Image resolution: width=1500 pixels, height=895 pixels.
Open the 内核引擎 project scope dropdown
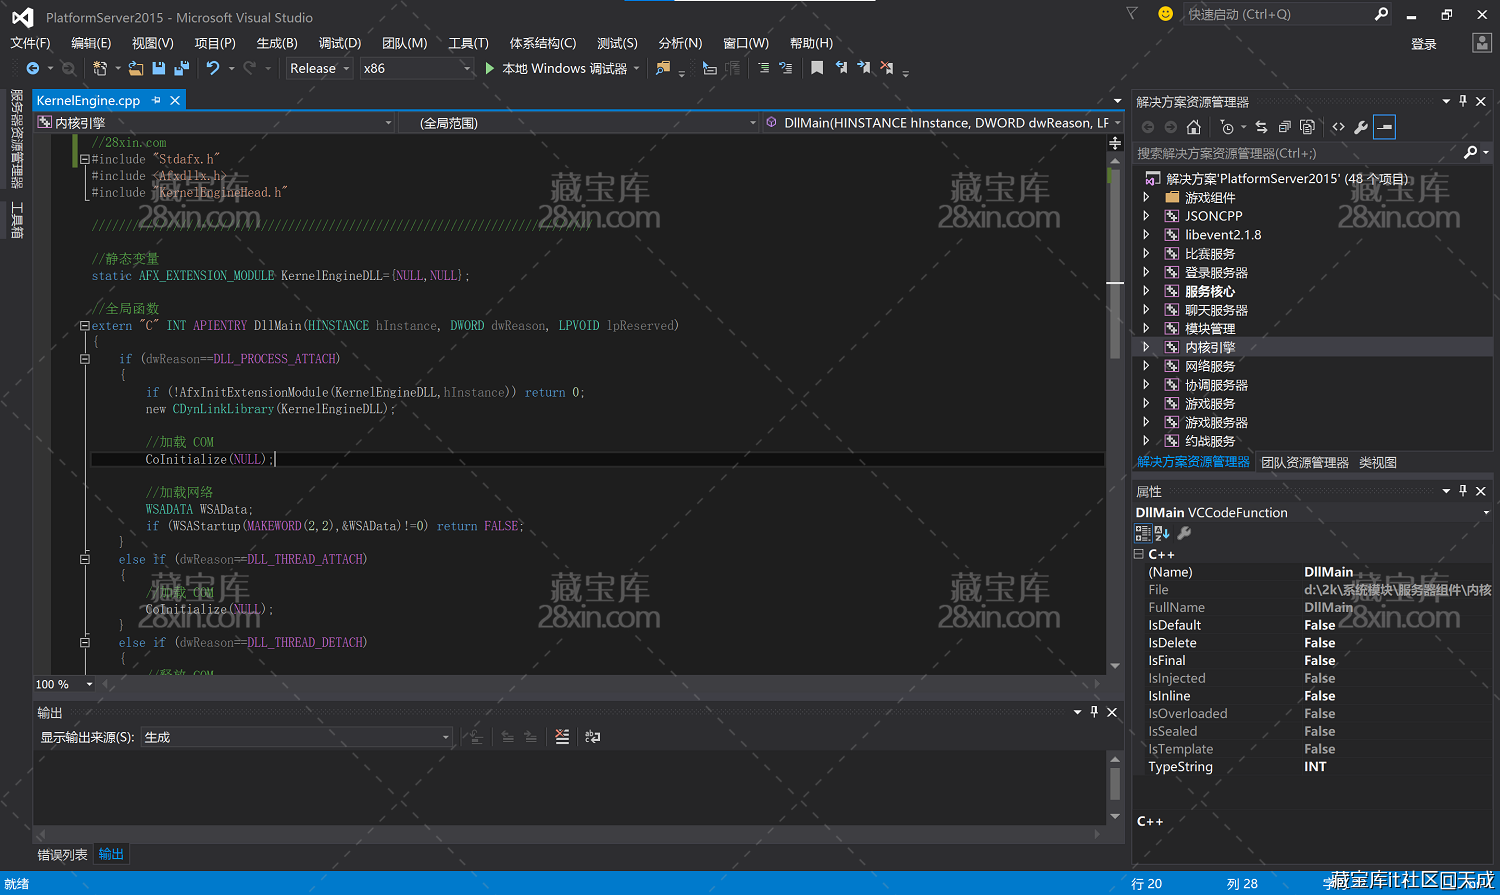[215, 123]
